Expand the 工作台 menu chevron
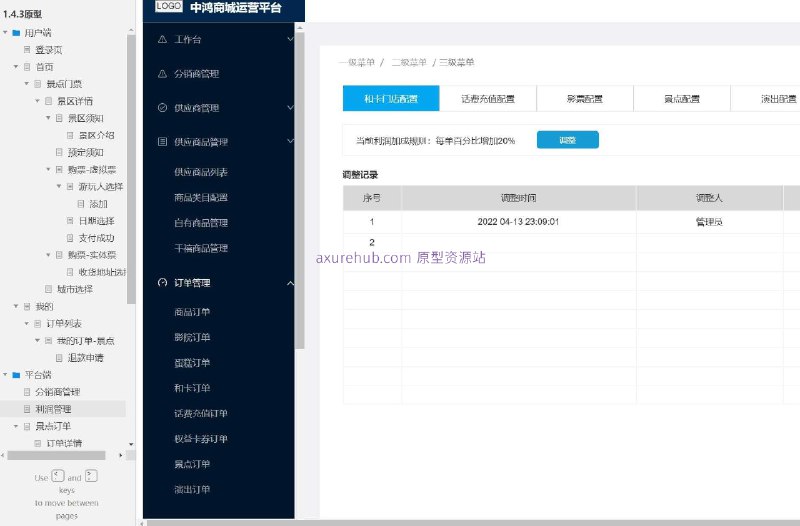Image resolution: width=800 pixels, height=526 pixels. [x=290, y=39]
